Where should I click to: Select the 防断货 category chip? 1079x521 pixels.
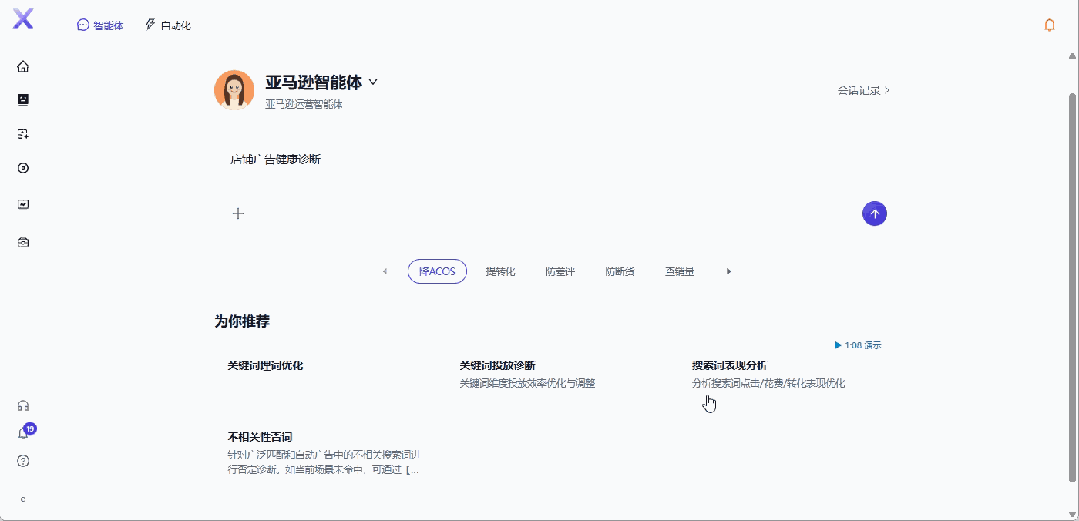pos(620,271)
